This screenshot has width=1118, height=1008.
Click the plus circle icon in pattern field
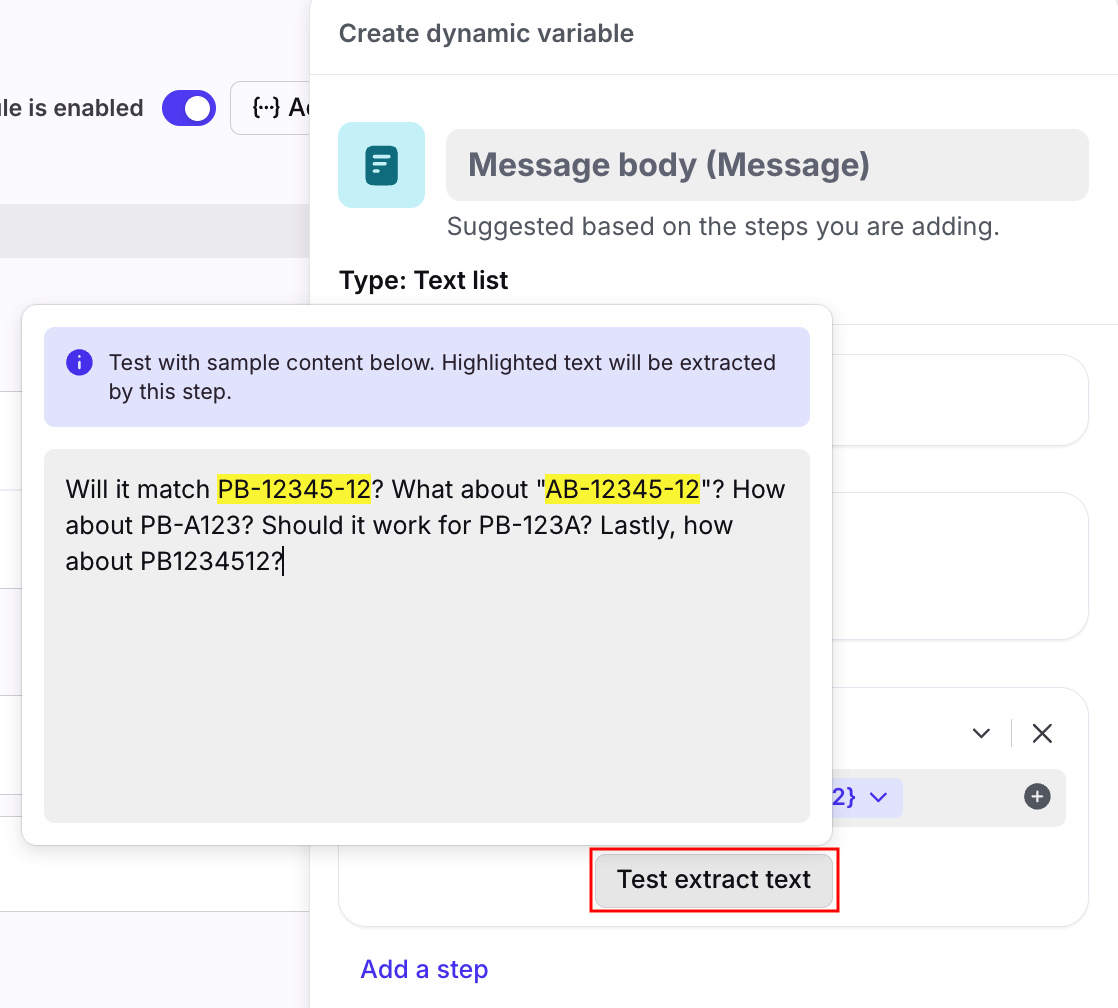[x=1037, y=797]
